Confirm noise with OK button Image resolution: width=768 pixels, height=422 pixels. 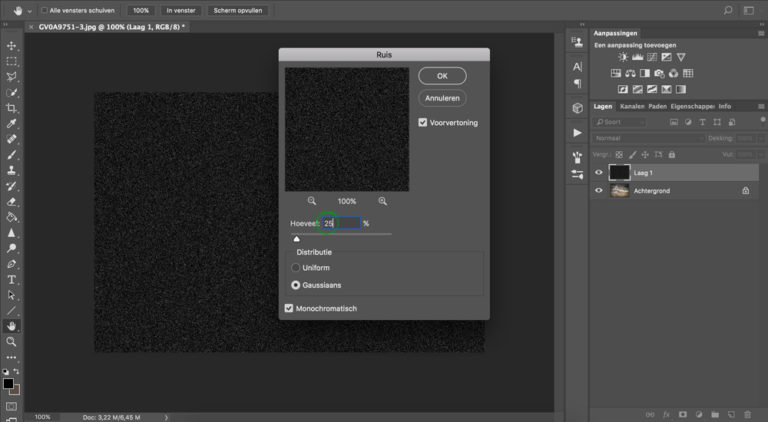(442, 76)
